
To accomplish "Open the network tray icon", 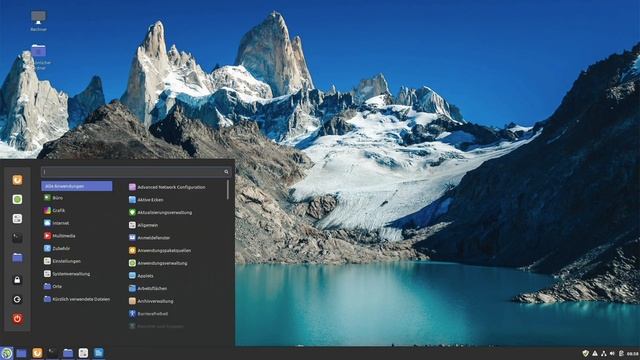I will click(x=604, y=353).
